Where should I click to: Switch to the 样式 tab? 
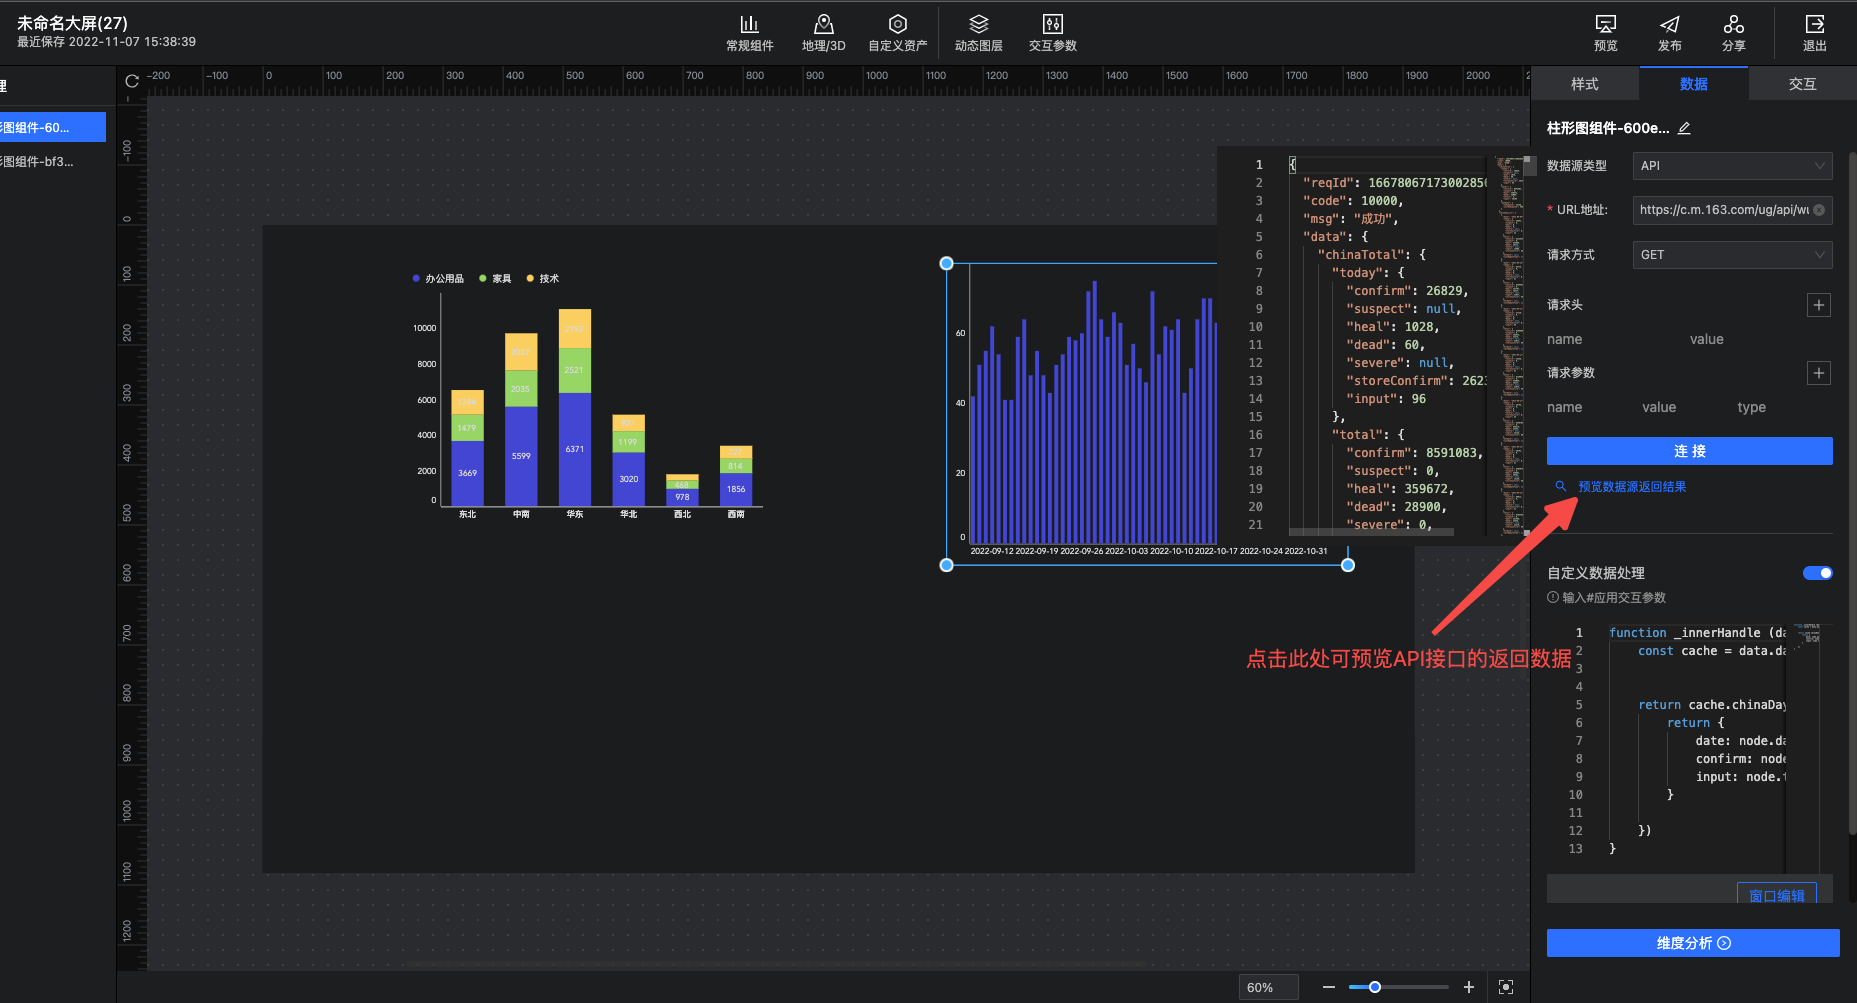coord(1584,84)
